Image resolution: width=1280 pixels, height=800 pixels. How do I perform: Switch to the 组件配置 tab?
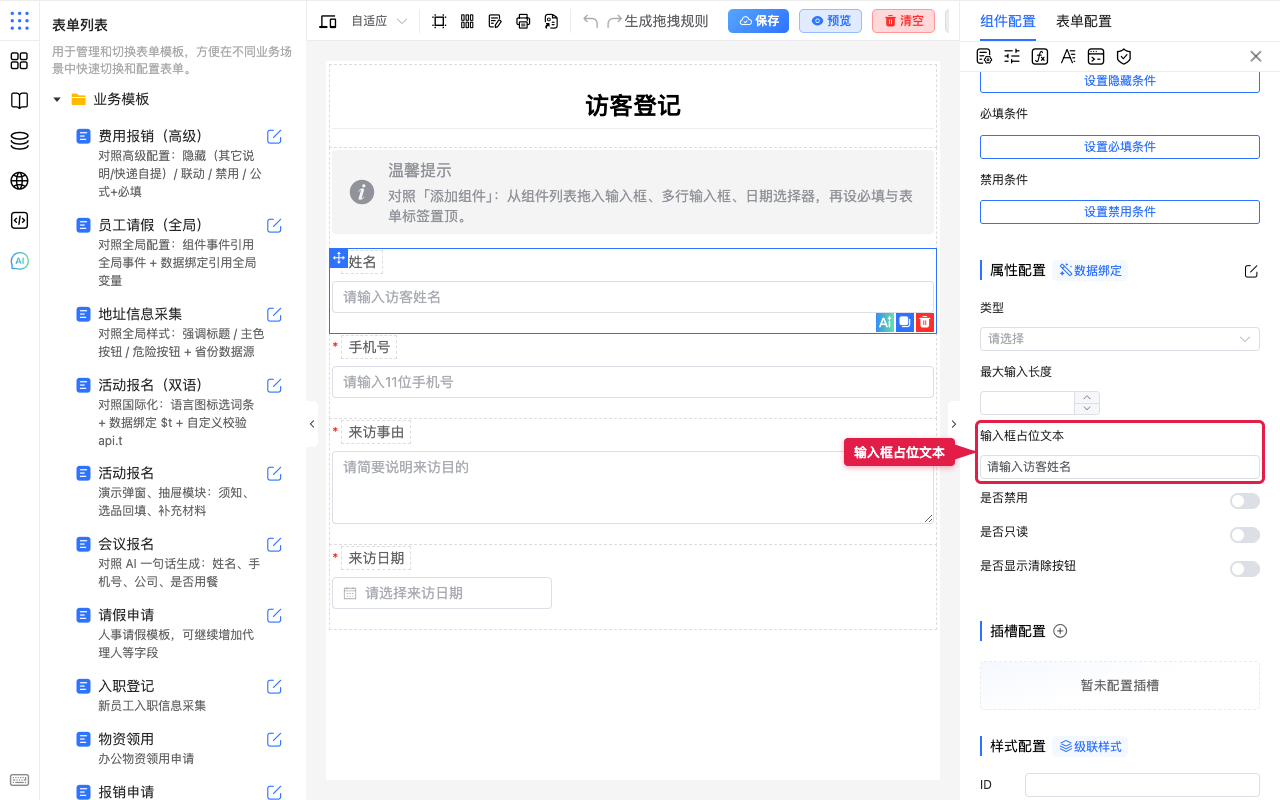pos(1008,21)
